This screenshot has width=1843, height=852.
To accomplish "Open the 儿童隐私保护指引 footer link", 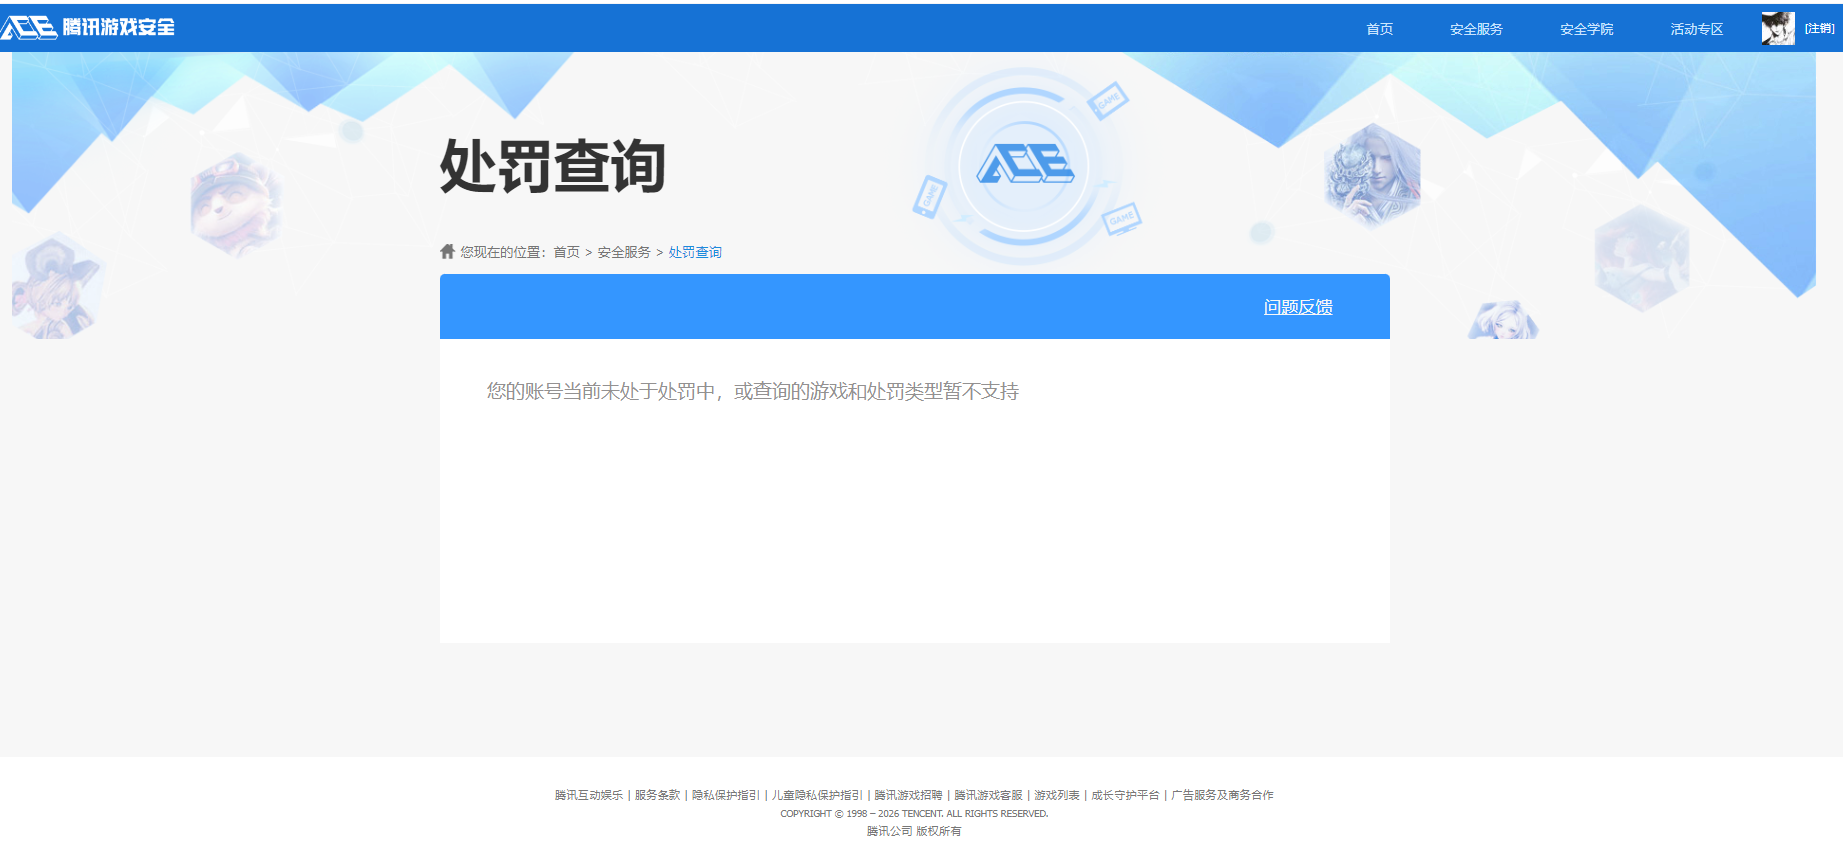I will click(817, 795).
